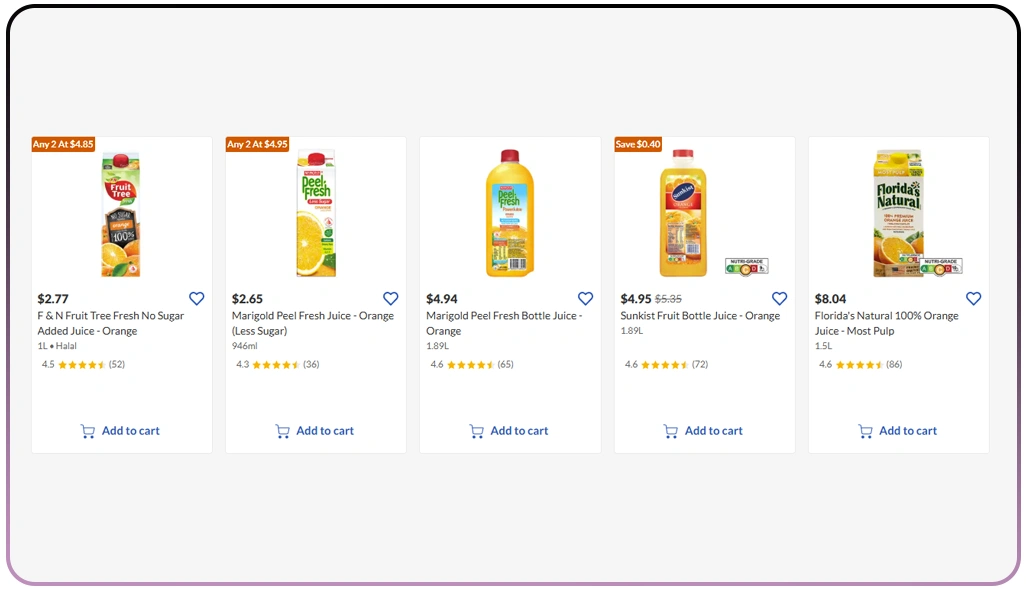Click the 'Any 2 At $4.85' promo badge
1026x589 pixels.
63,144
